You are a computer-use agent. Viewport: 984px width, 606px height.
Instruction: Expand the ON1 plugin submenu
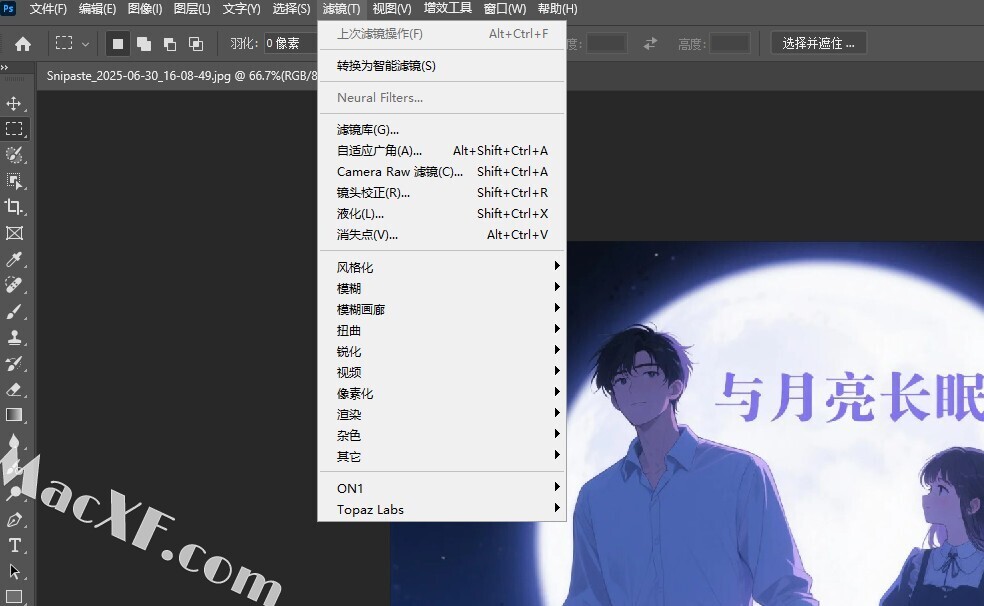pyautogui.click(x=442, y=488)
